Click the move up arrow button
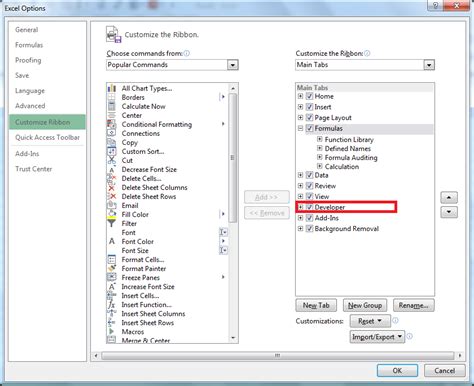474x386 pixels. tap(449, 197)
